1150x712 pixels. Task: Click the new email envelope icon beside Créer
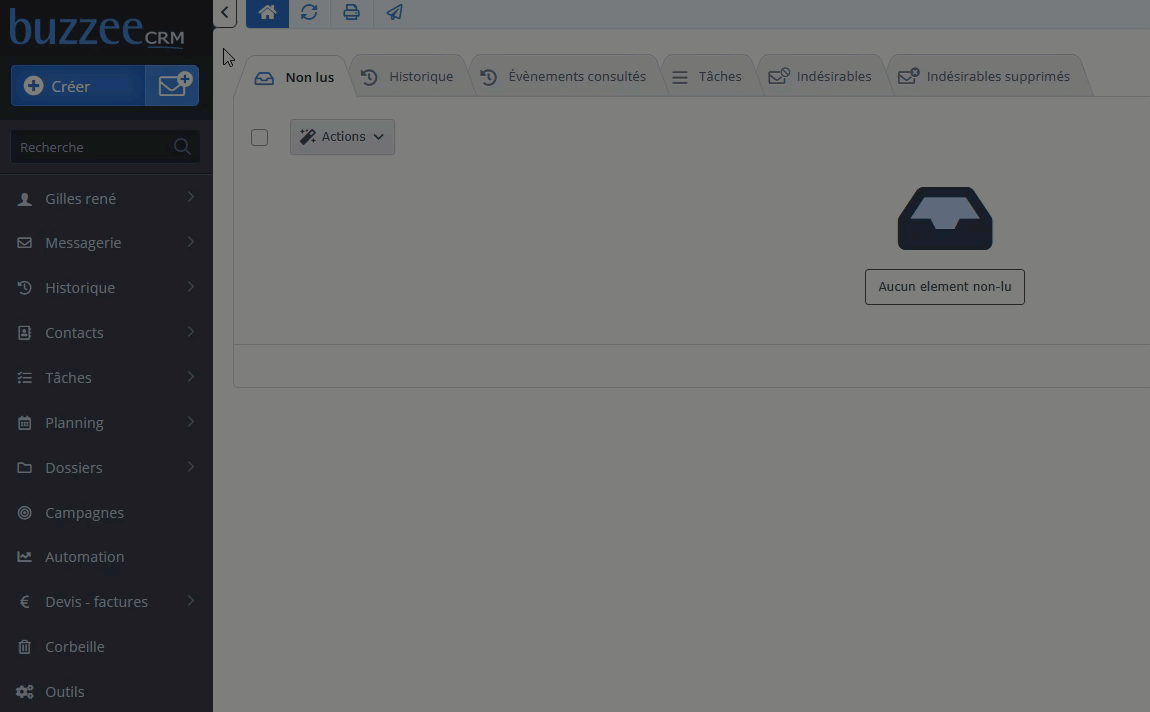click(173, 86)
